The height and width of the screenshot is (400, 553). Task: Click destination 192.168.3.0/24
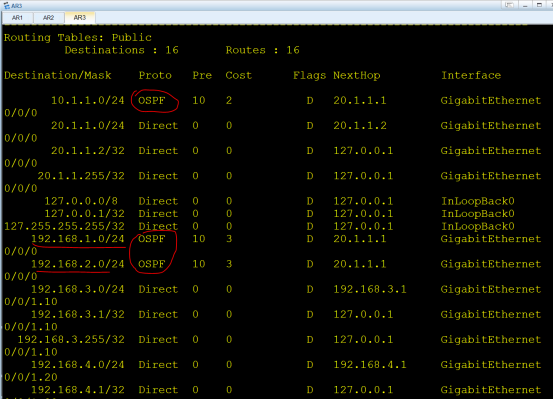78,289
